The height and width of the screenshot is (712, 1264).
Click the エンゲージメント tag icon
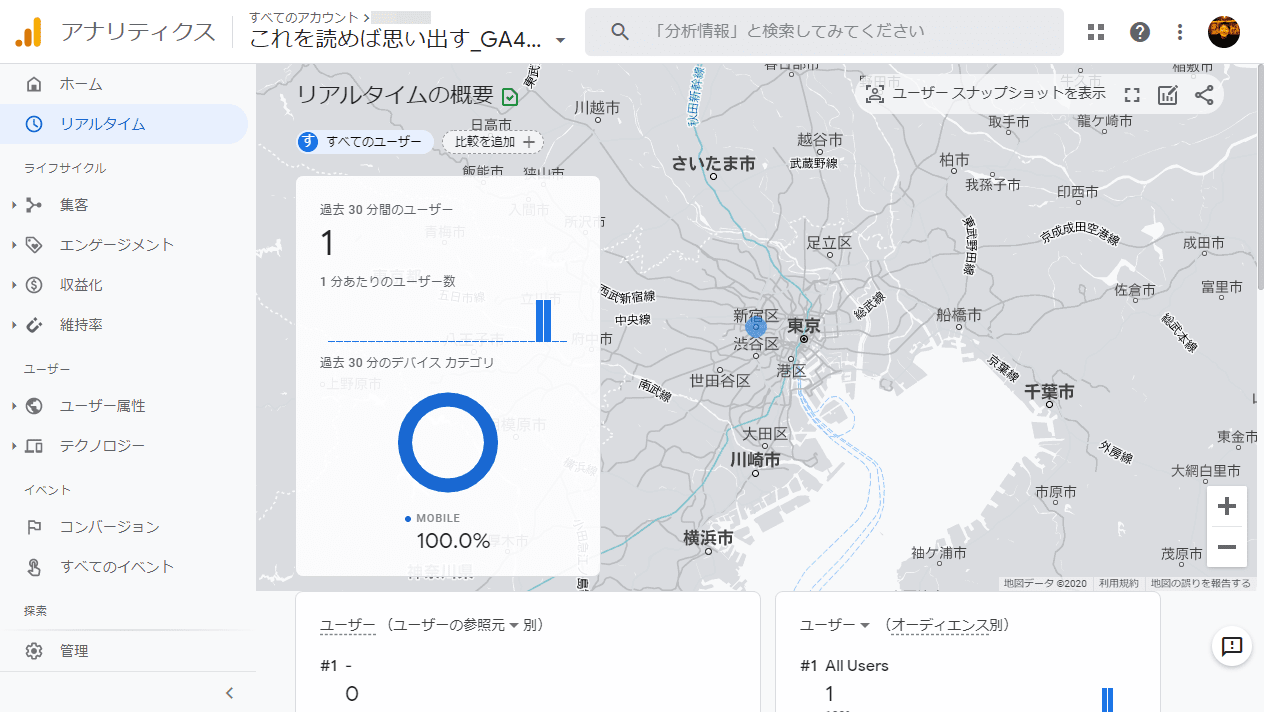tap(34, 245)
